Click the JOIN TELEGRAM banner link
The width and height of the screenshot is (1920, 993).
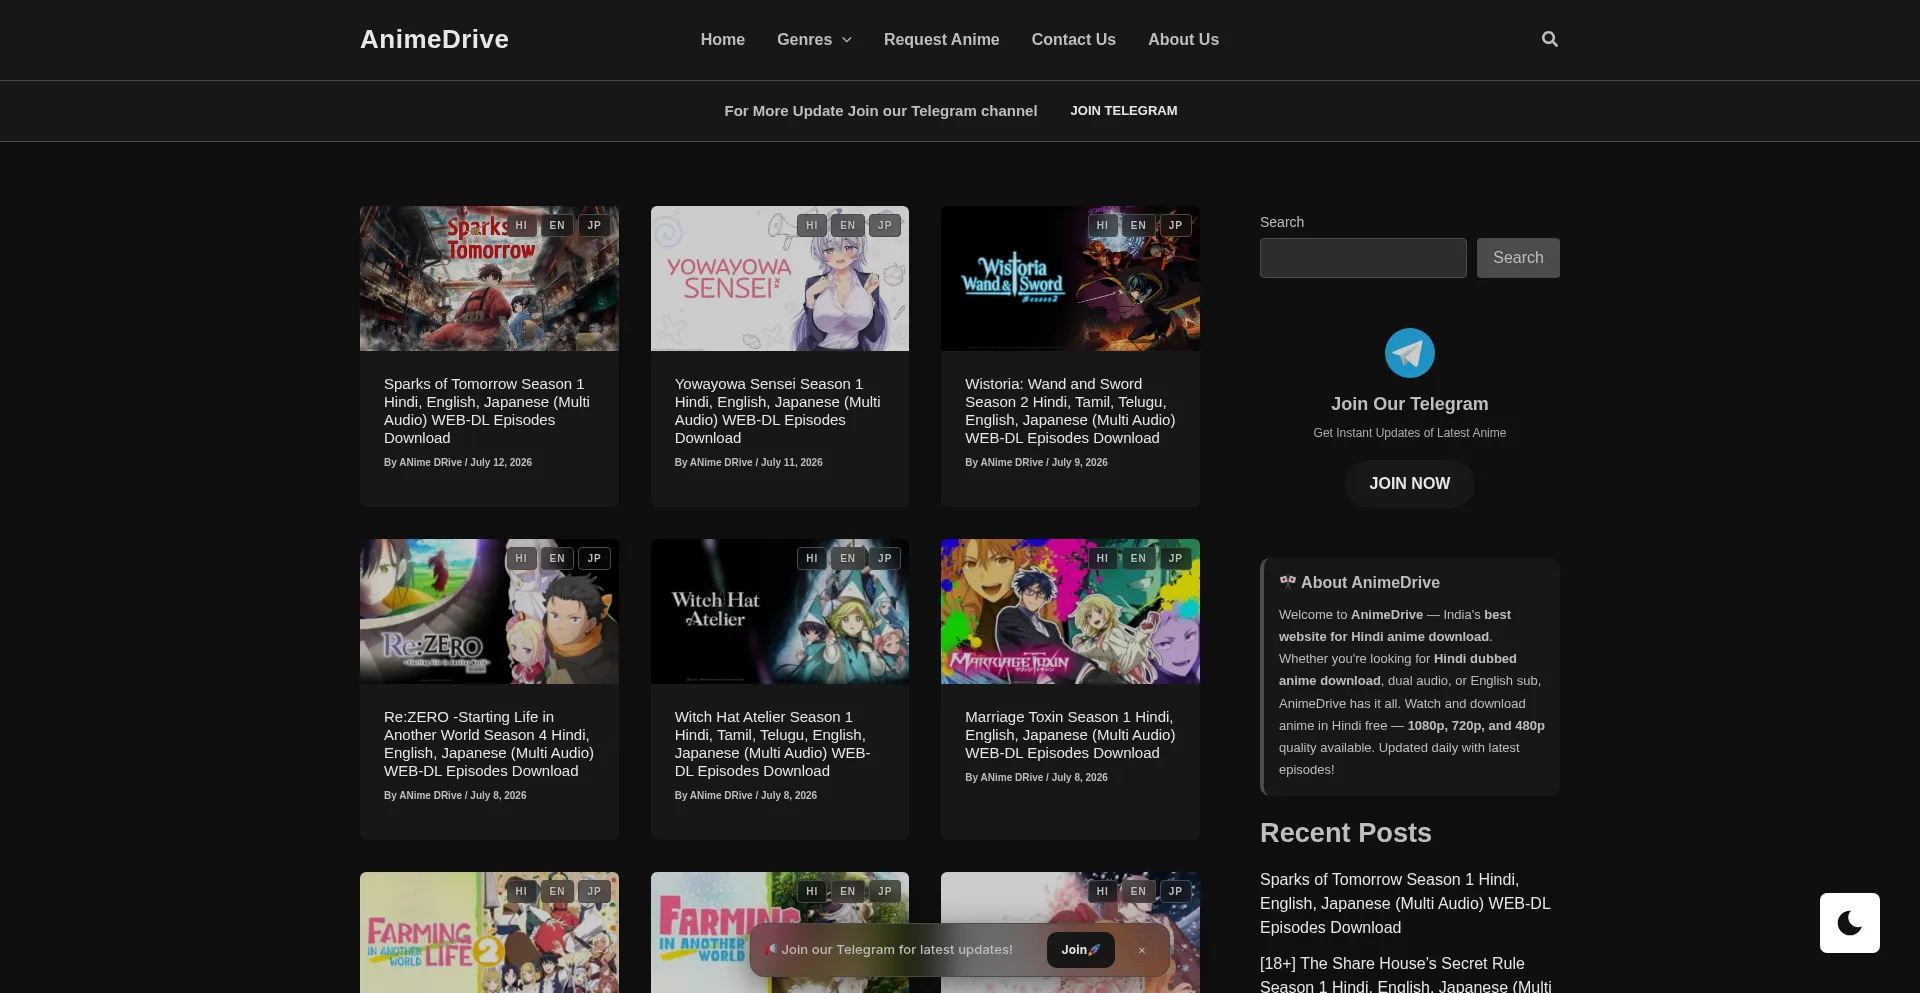[x=1123, y=111]
